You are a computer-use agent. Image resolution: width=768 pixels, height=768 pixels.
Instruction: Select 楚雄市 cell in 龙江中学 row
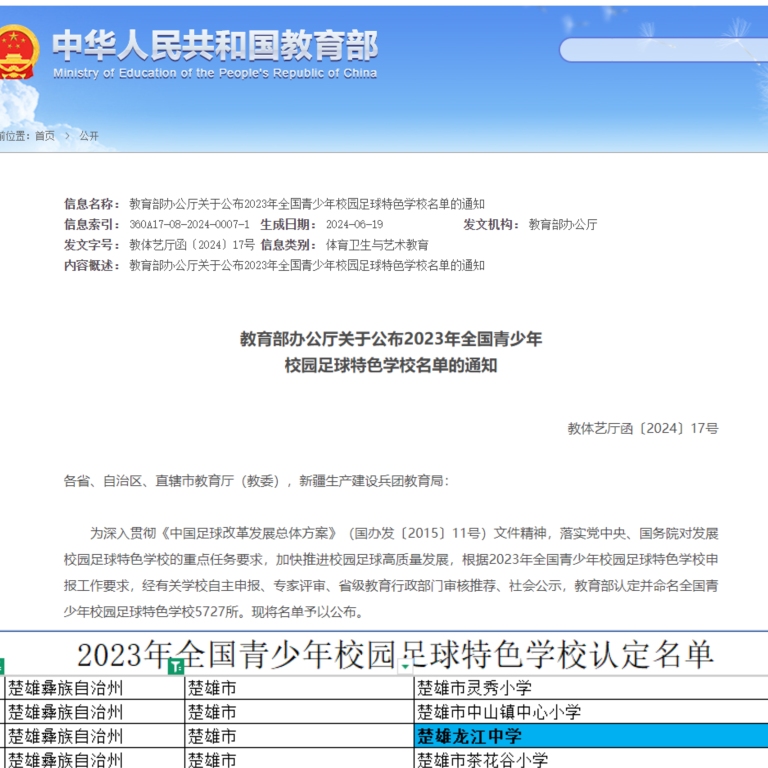coord(299,736)
